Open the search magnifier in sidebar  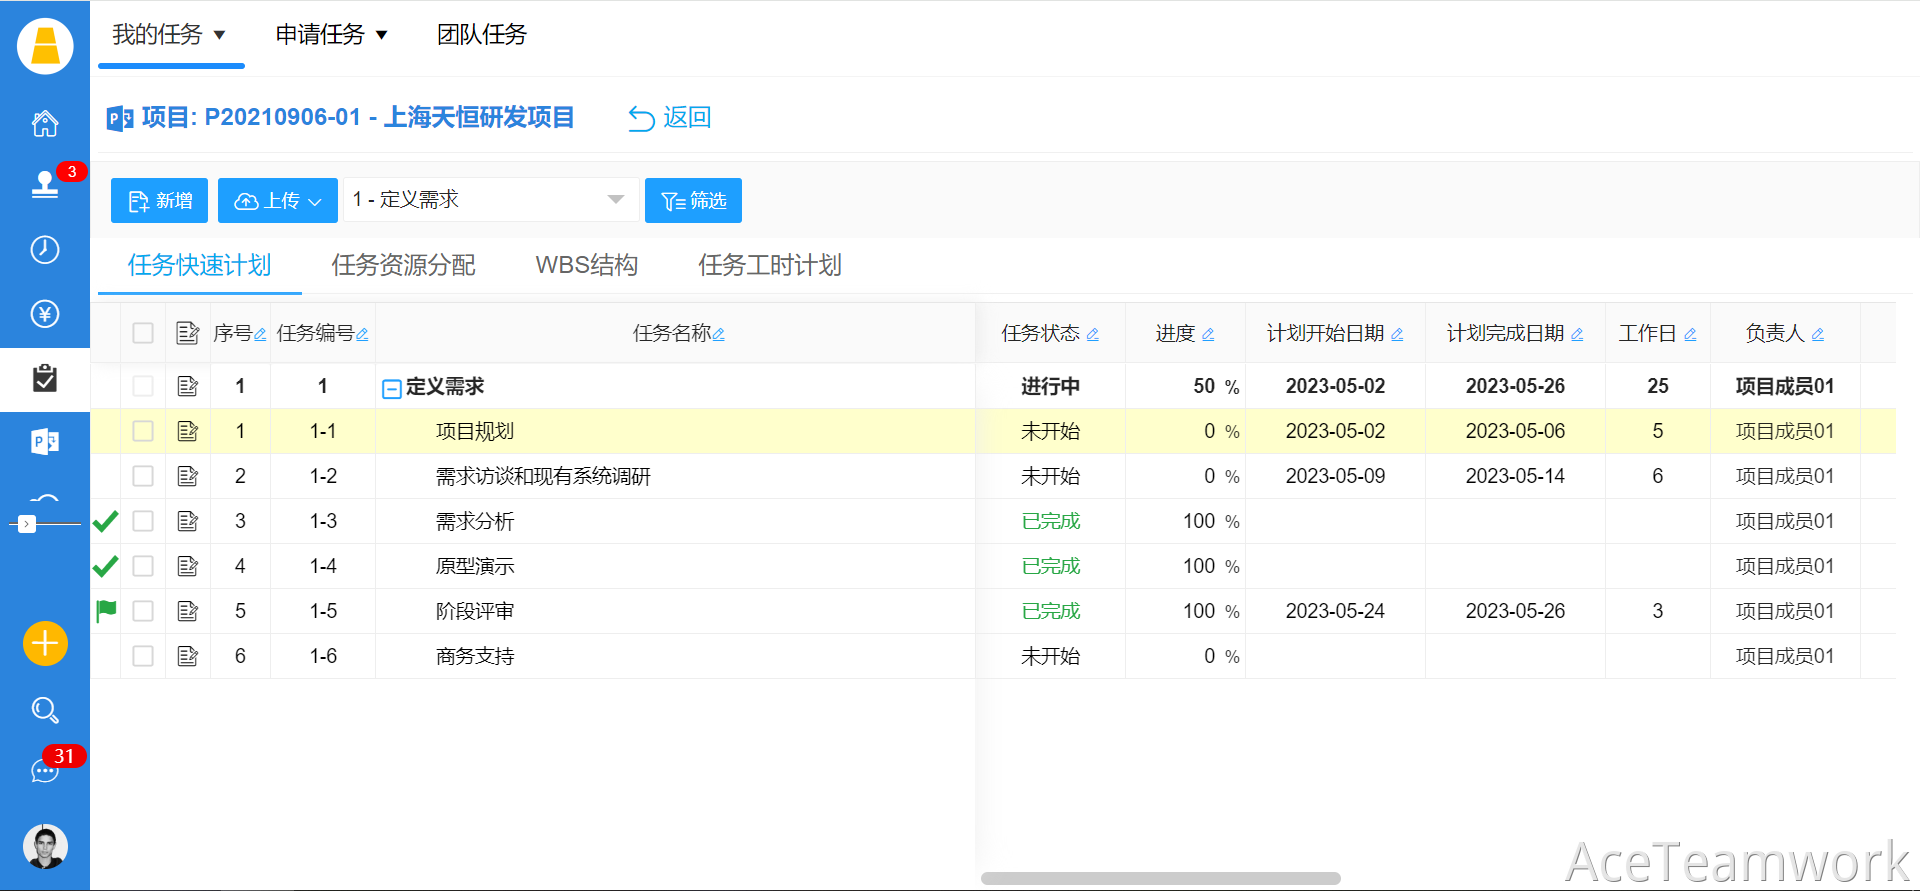click(x=45, y=710)
